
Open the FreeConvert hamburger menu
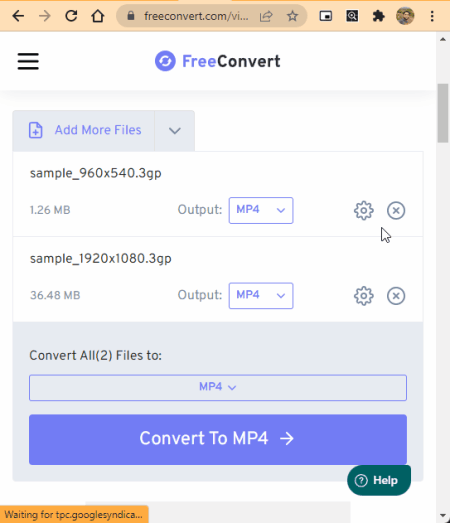(28, 61)
